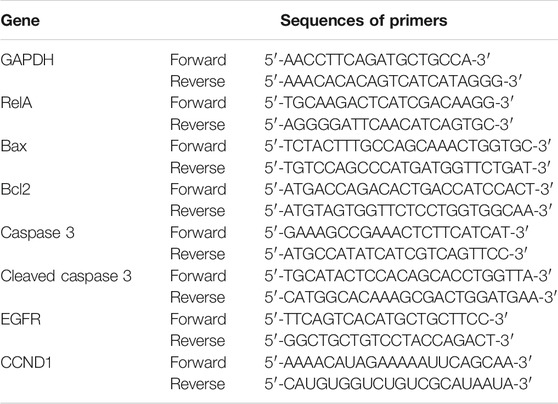The height and width of the screenshot is (404, 558).
Task: Select the Caspase 3 gene label
Action: [x=37, y=232]
